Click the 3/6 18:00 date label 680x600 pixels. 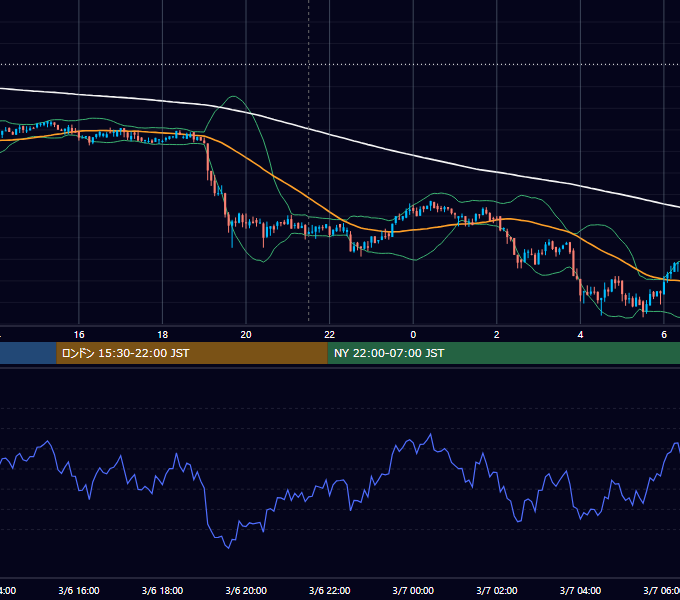162,590
